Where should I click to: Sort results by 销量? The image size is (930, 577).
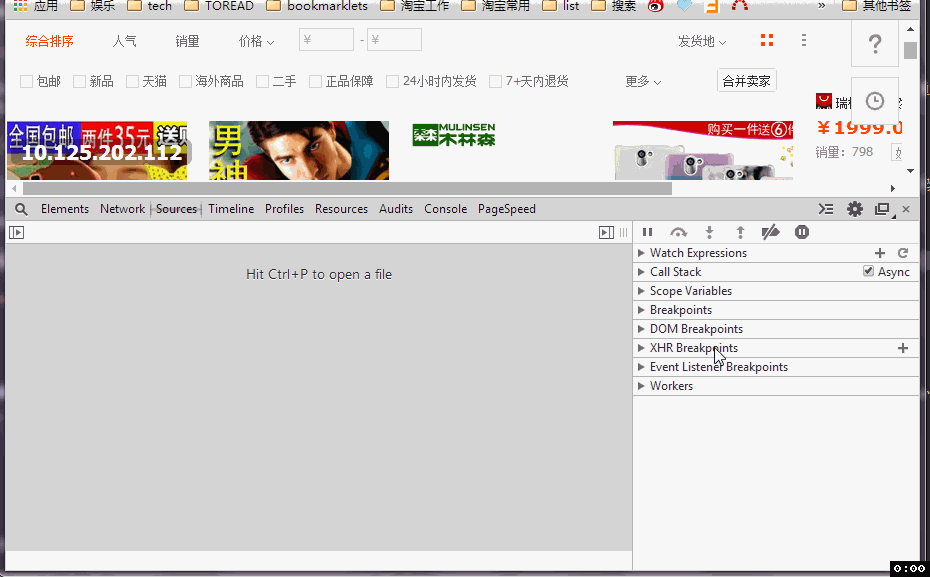pos(187,41)
